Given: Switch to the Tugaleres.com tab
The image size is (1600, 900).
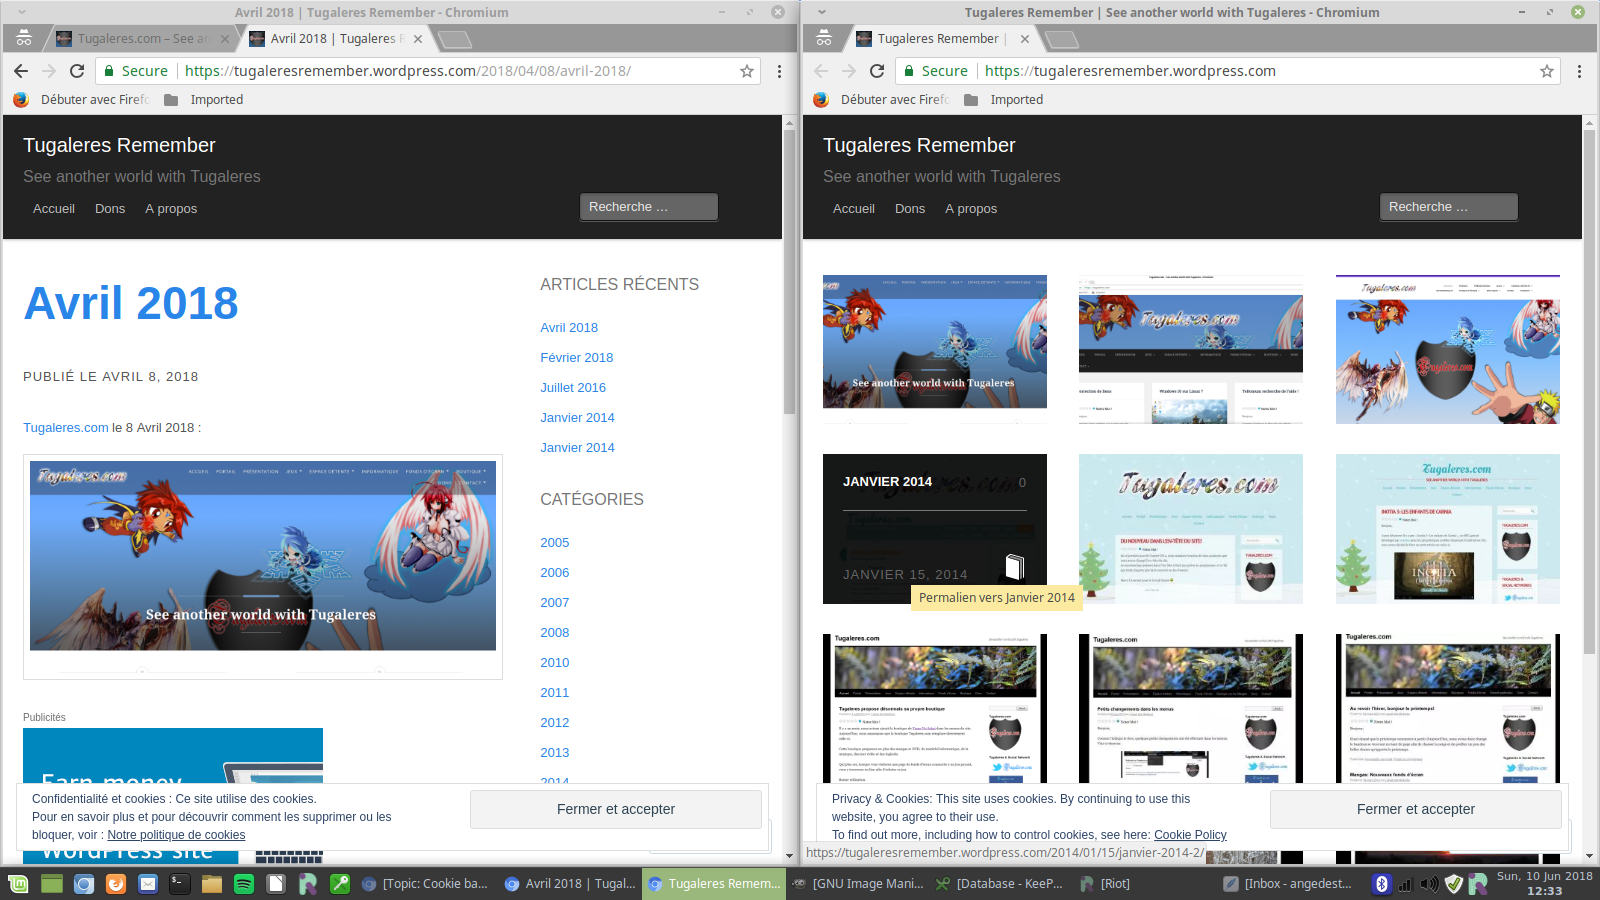Looking at the screenshot, I should pos(140,39).
